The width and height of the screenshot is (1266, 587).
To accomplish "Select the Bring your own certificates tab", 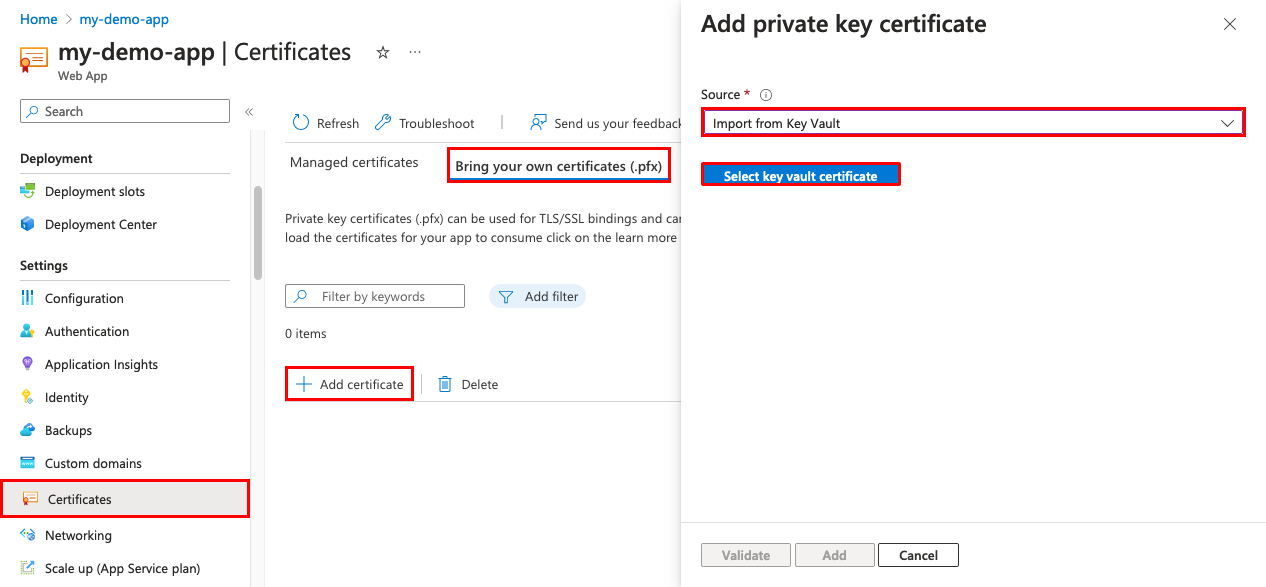I will tap(558, 163).
